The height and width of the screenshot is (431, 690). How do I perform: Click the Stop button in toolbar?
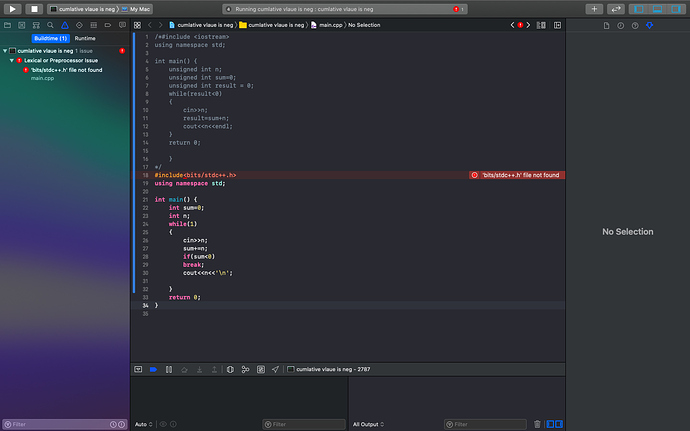point(34,9)
